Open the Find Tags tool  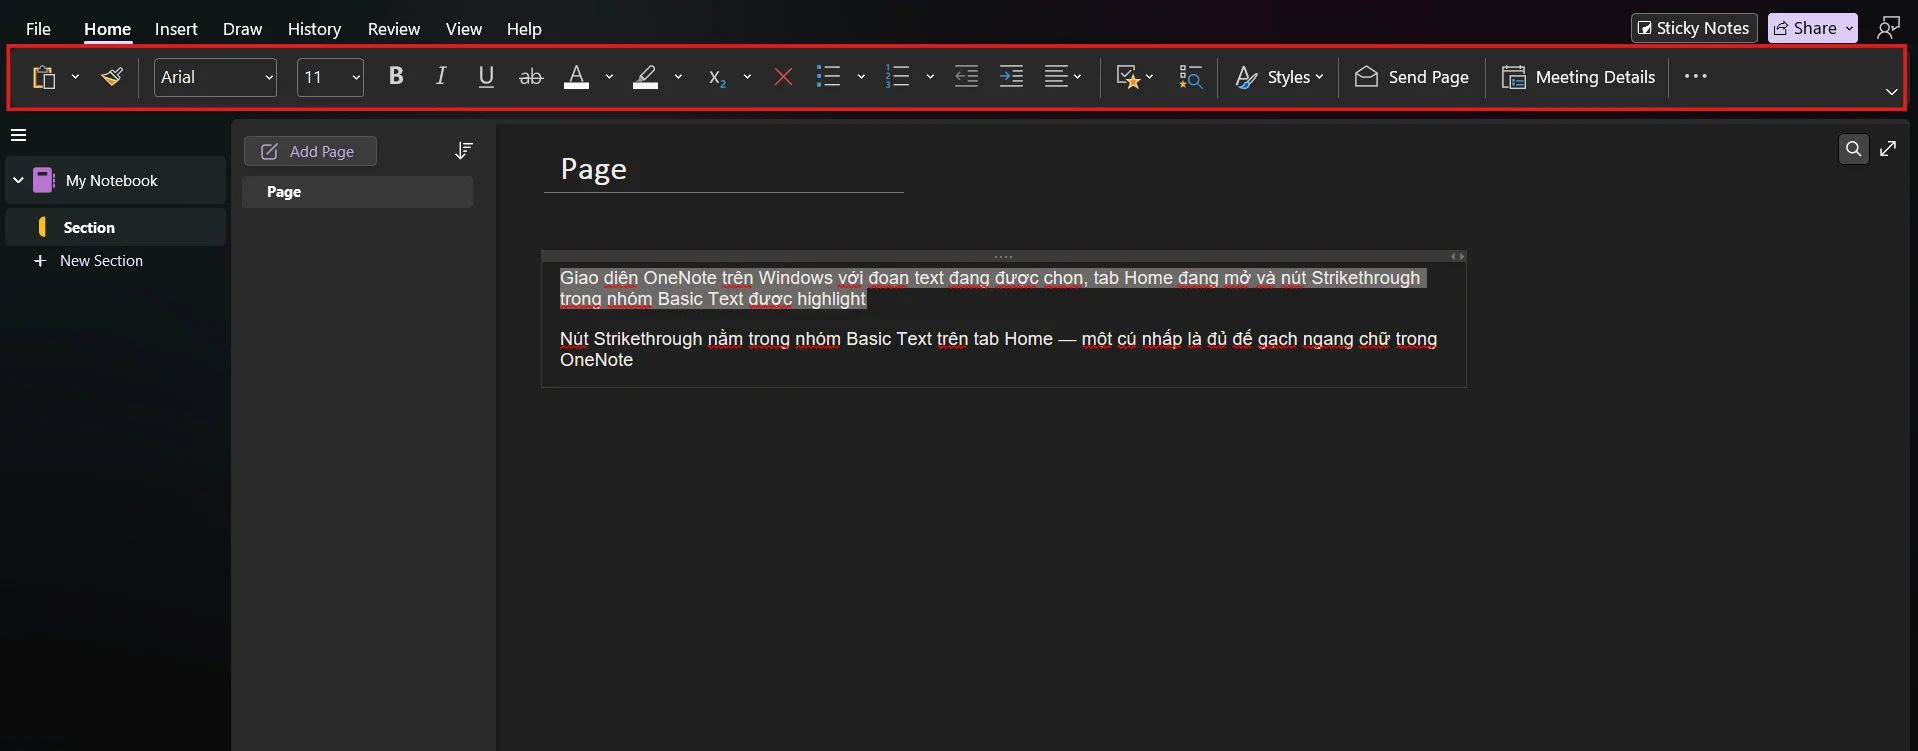pos(1190,77)
